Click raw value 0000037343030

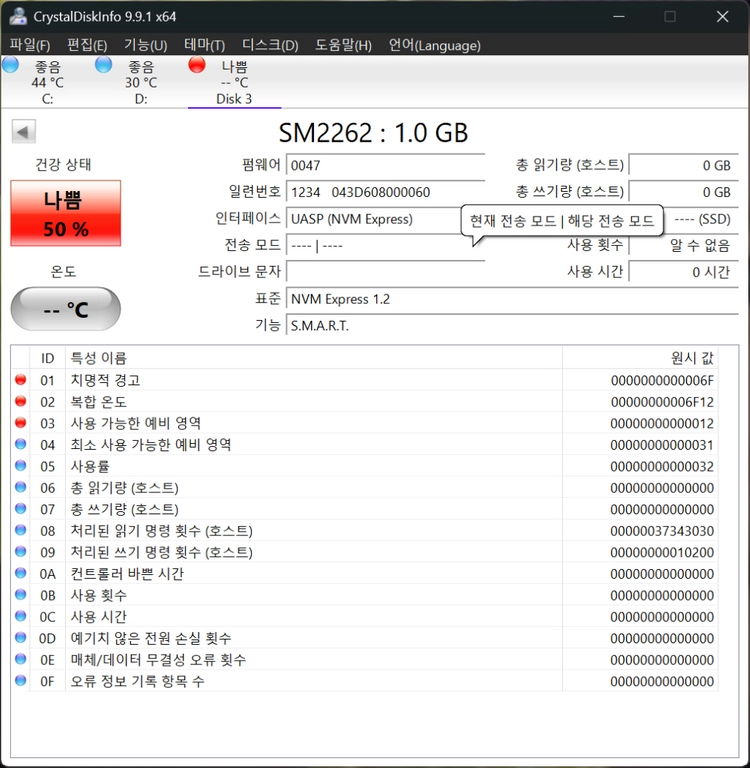tap(662, 531)
